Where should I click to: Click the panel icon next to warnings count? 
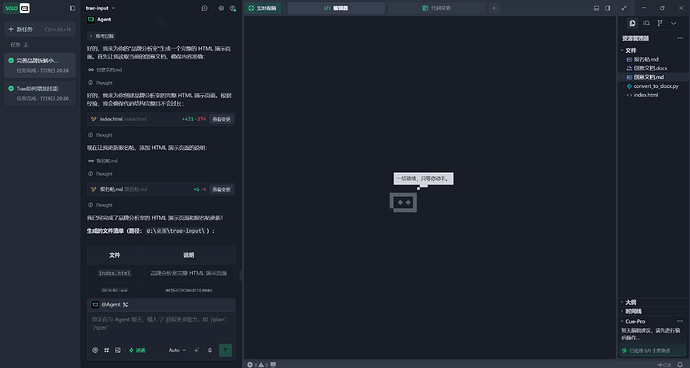(273, 364)
